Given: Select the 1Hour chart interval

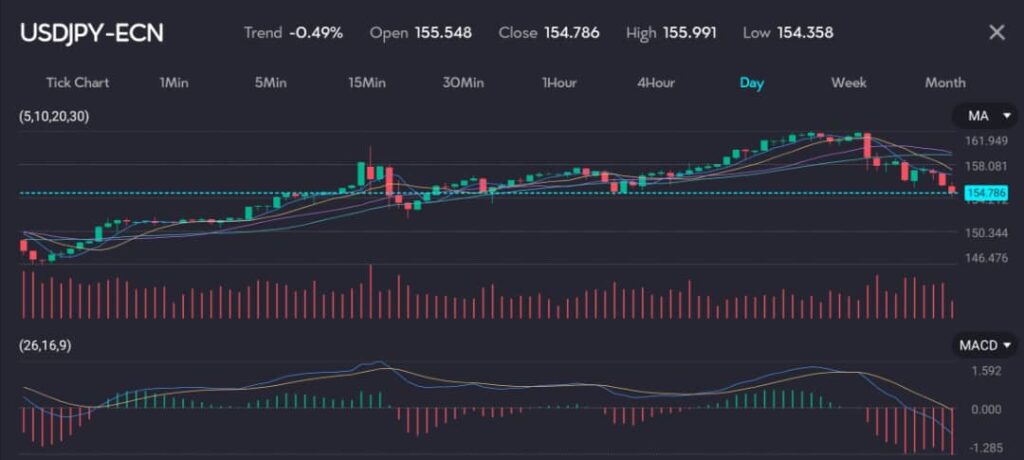Looking at the screenshot, I should click(x=559, y=82).
